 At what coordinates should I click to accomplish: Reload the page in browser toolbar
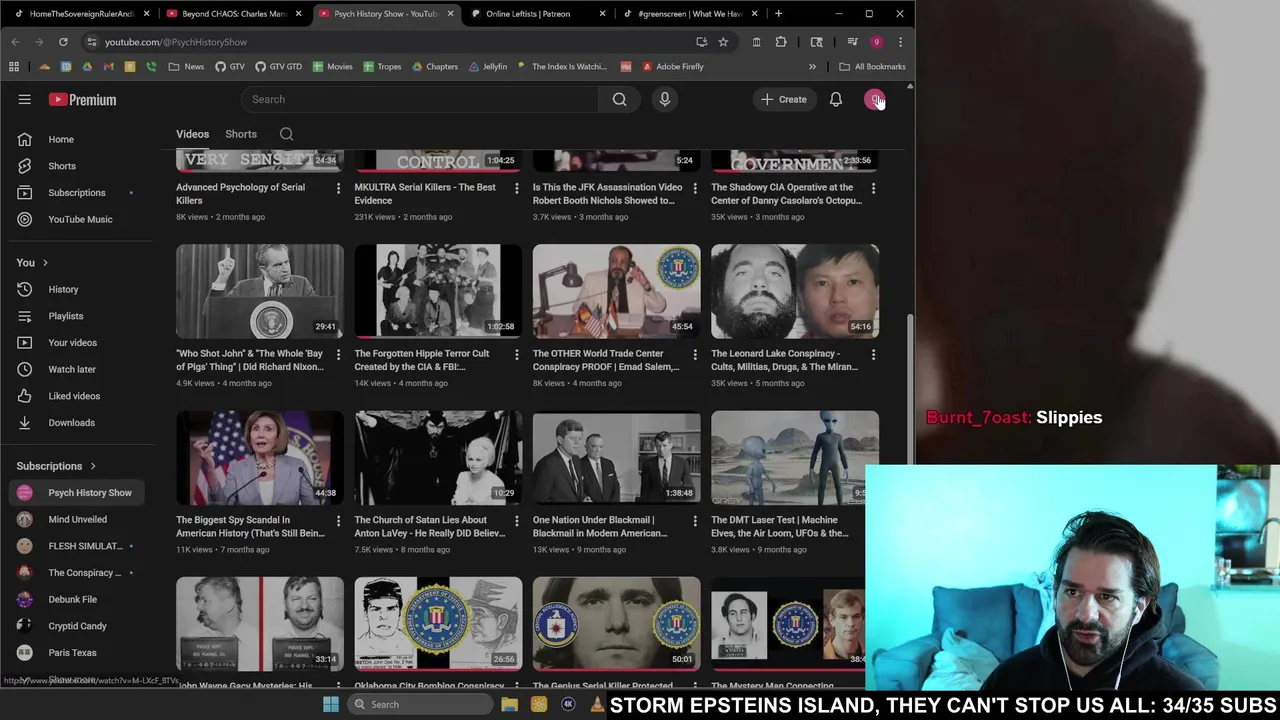(x=63, y=42)
